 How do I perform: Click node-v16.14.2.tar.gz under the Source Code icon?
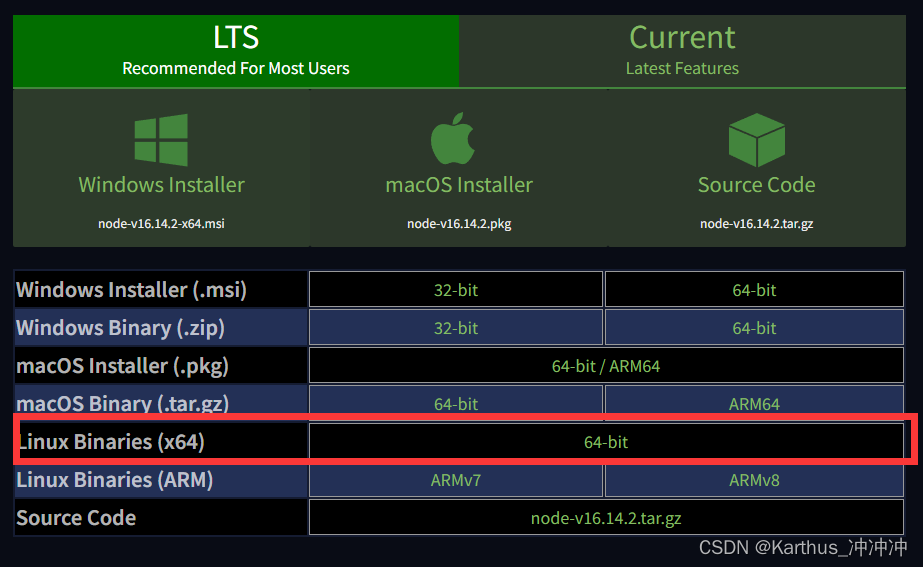click(x=756, y=224)
